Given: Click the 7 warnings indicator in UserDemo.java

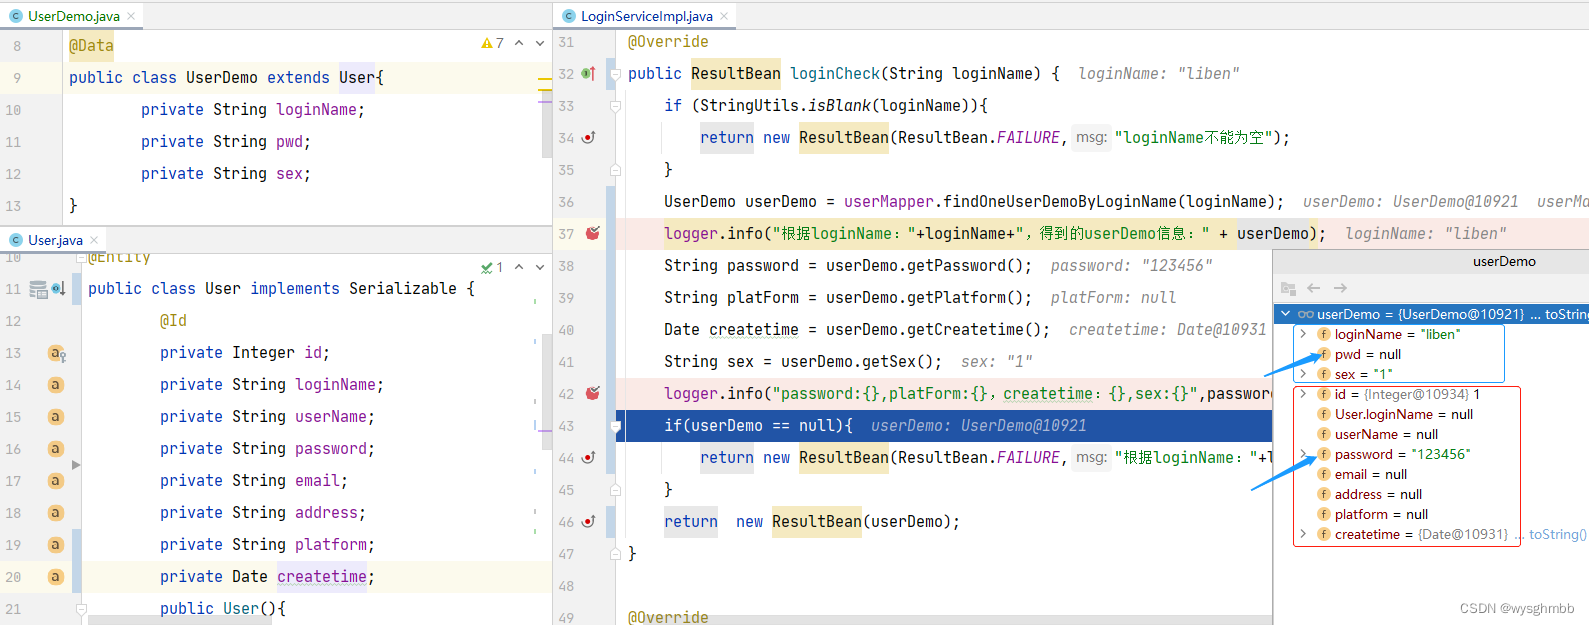Looking at the screenshot, I should point(492,44).
